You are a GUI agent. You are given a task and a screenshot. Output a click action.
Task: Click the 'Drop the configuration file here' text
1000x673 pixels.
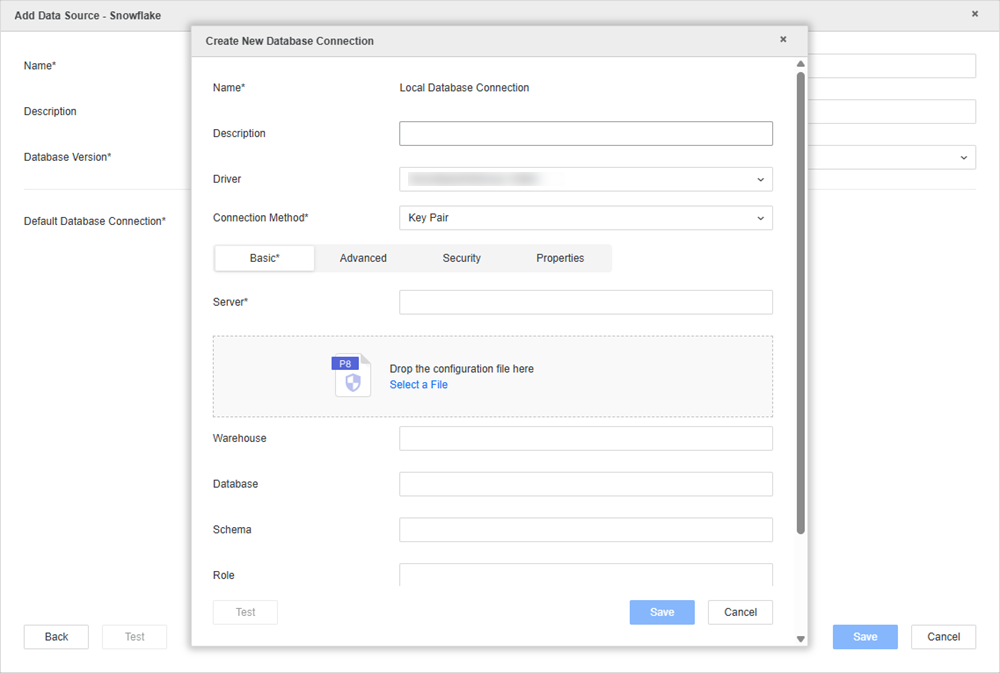click(462, 369)
